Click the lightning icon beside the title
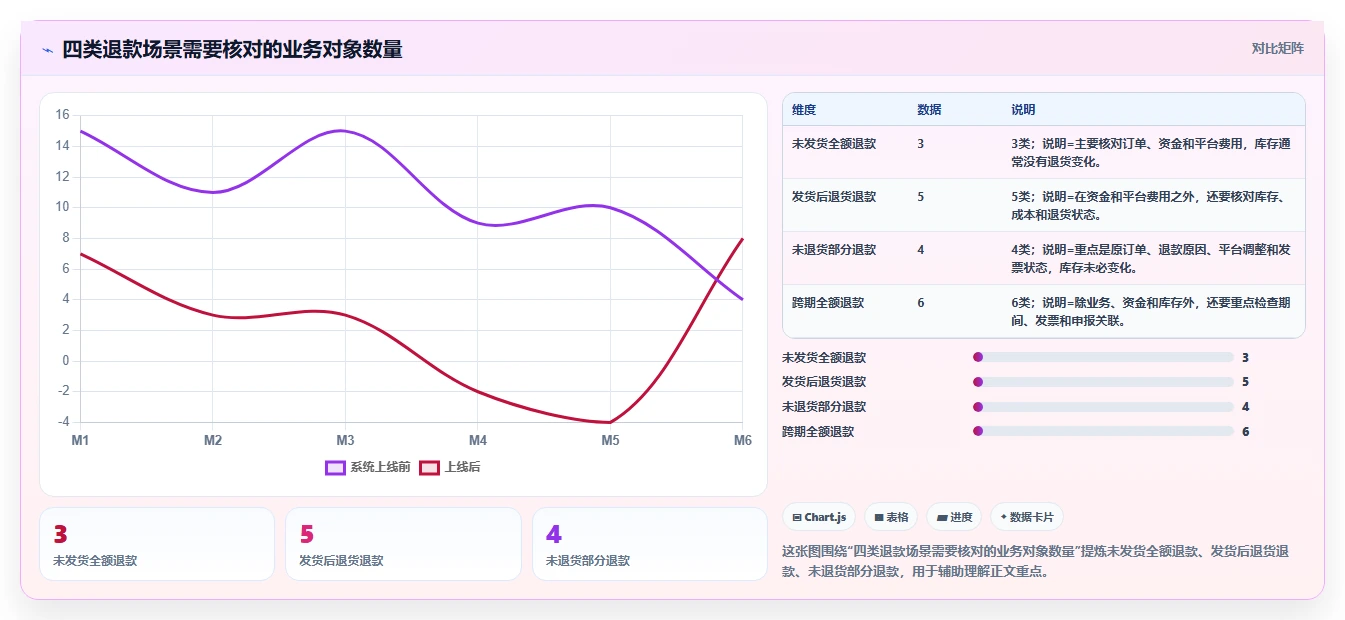 (x=47, y=50)
